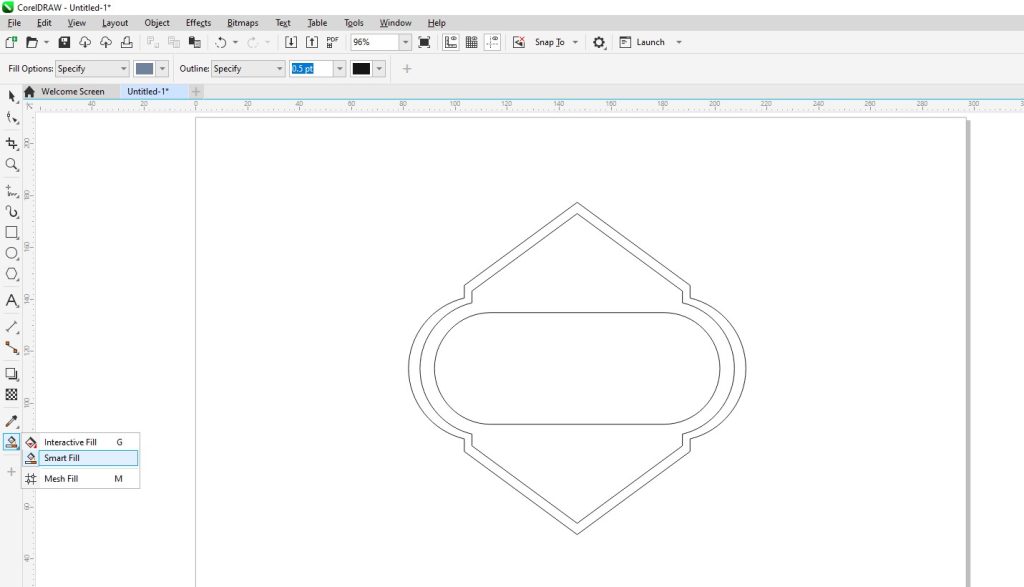Toggle the show rulers button

[x=451, y=42]
